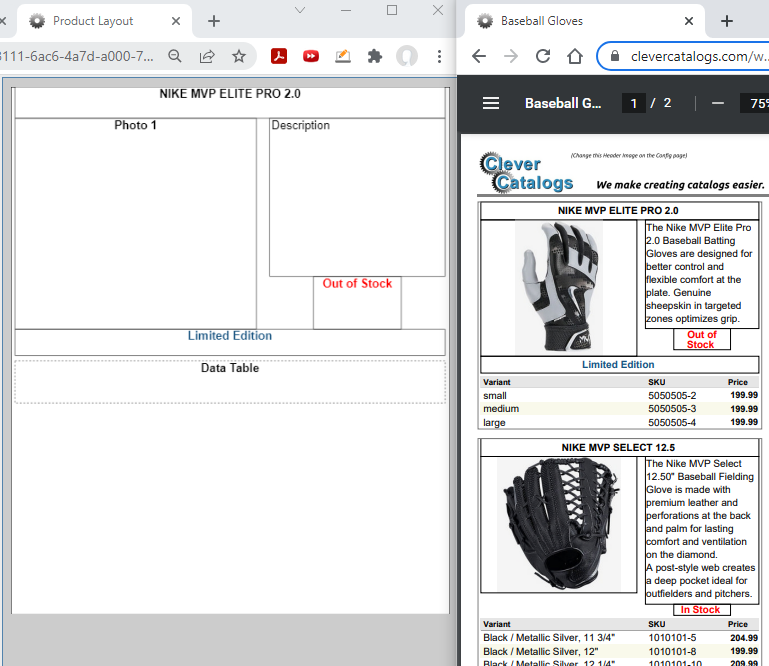769x666 pixels.
Task: Select the Description box in layout
Action: click(x=357, y=197)
